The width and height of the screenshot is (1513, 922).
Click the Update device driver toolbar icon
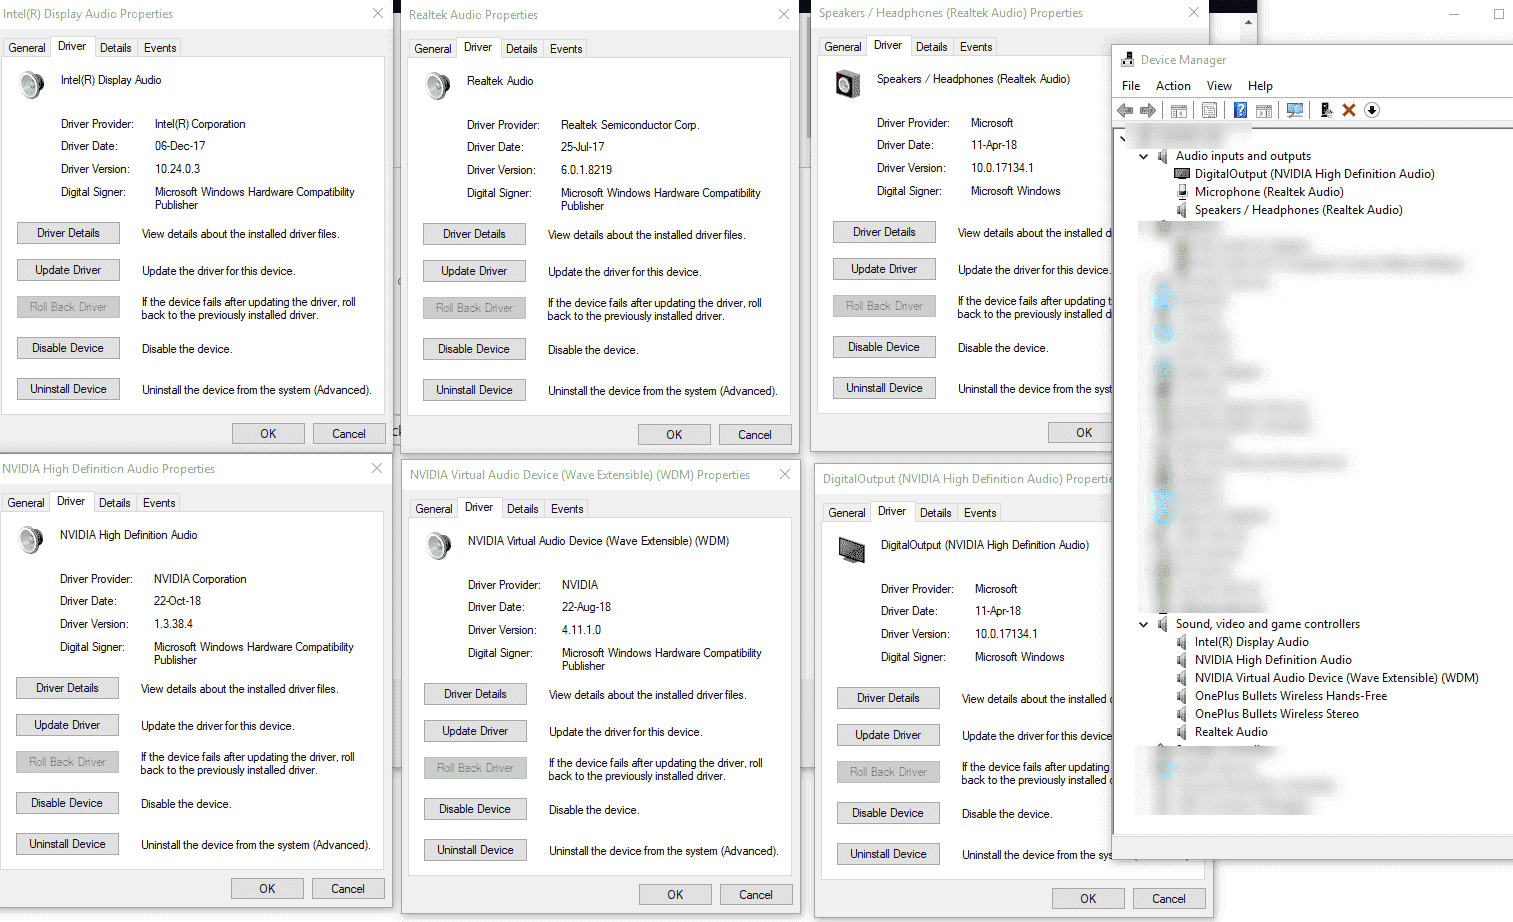pos(1326,110)
